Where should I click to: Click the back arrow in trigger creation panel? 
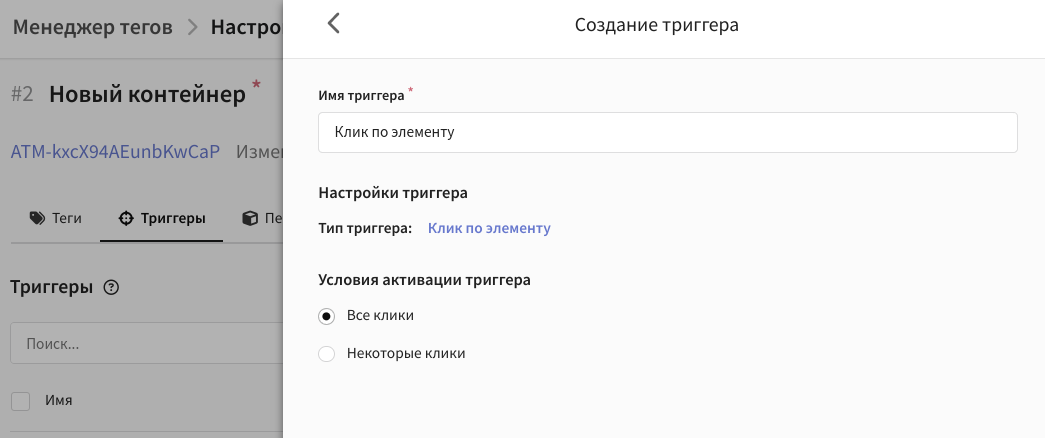[334, 24]
